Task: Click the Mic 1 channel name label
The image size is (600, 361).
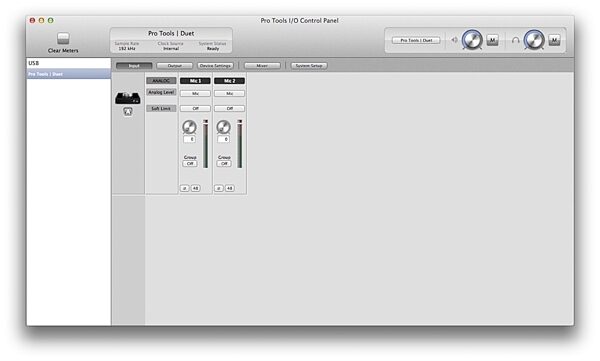Action: click(195, 81)
